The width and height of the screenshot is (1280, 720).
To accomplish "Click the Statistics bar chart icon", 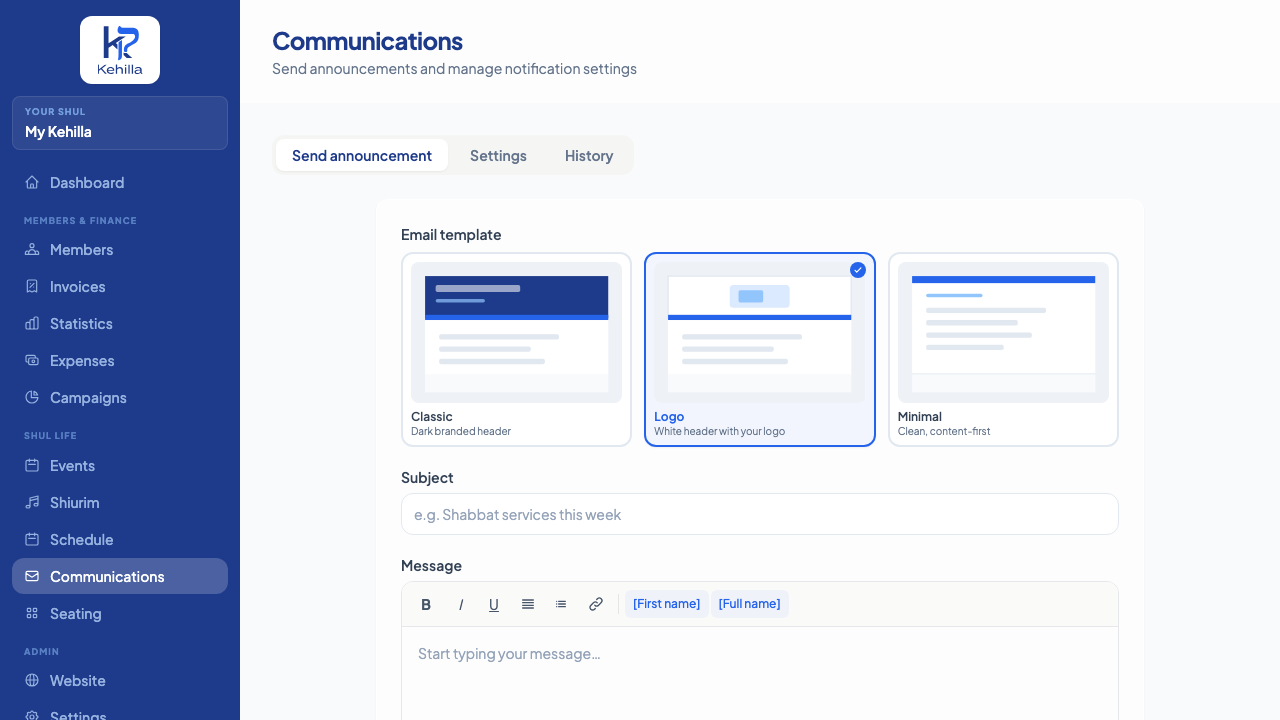I will click(32, 323).
